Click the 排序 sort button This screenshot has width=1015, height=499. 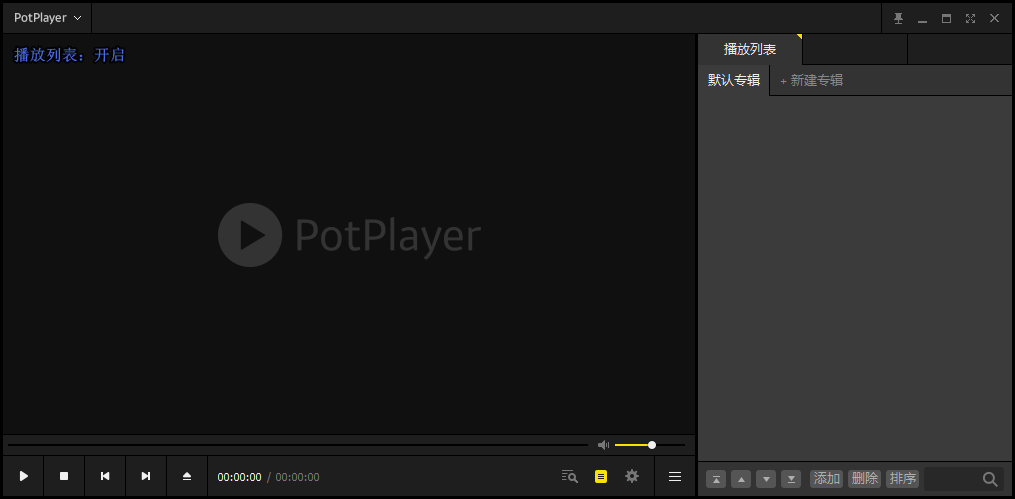pyautogui.click(x=902, y=479)
